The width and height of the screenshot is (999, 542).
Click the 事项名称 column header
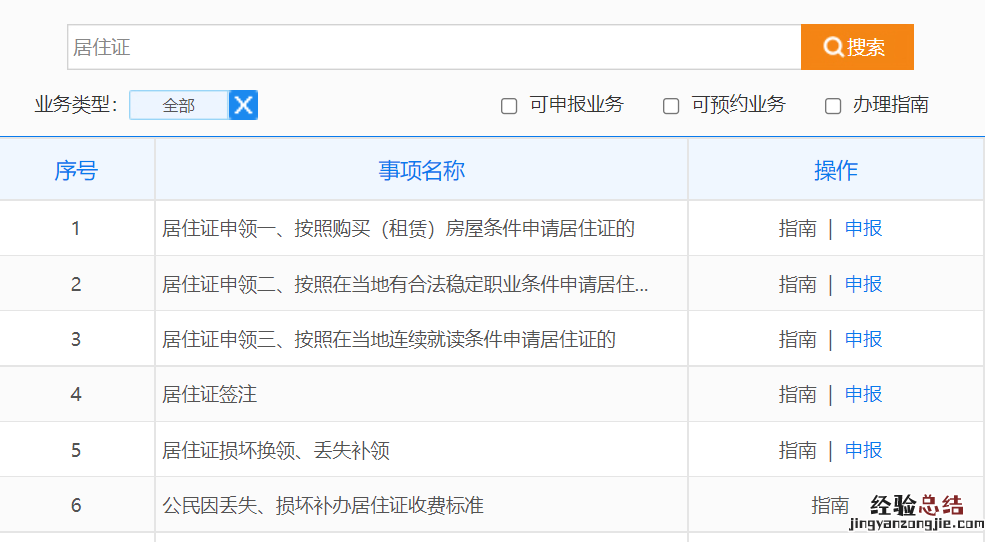pos(421,171)
